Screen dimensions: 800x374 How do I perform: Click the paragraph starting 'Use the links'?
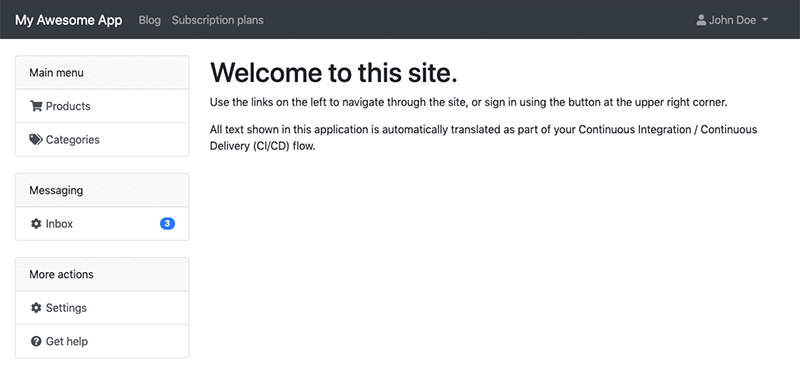click(x=468, y=102)
